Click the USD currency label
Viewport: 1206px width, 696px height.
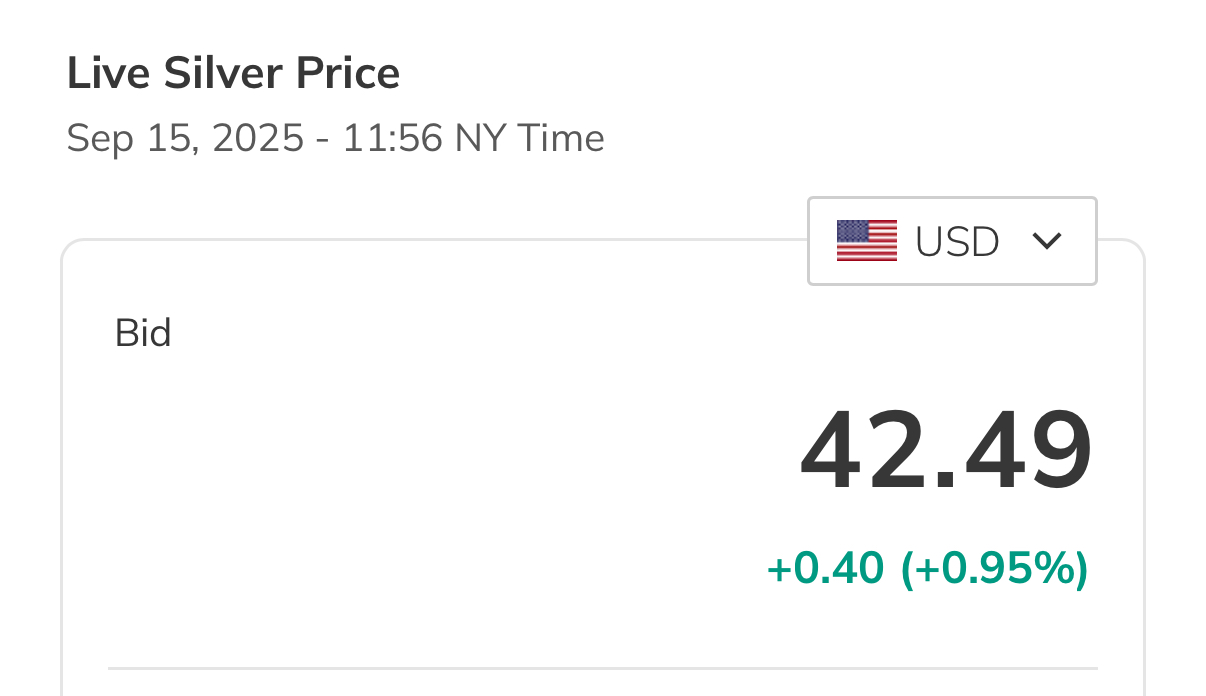pyautogui.click(x=957, y=242)
